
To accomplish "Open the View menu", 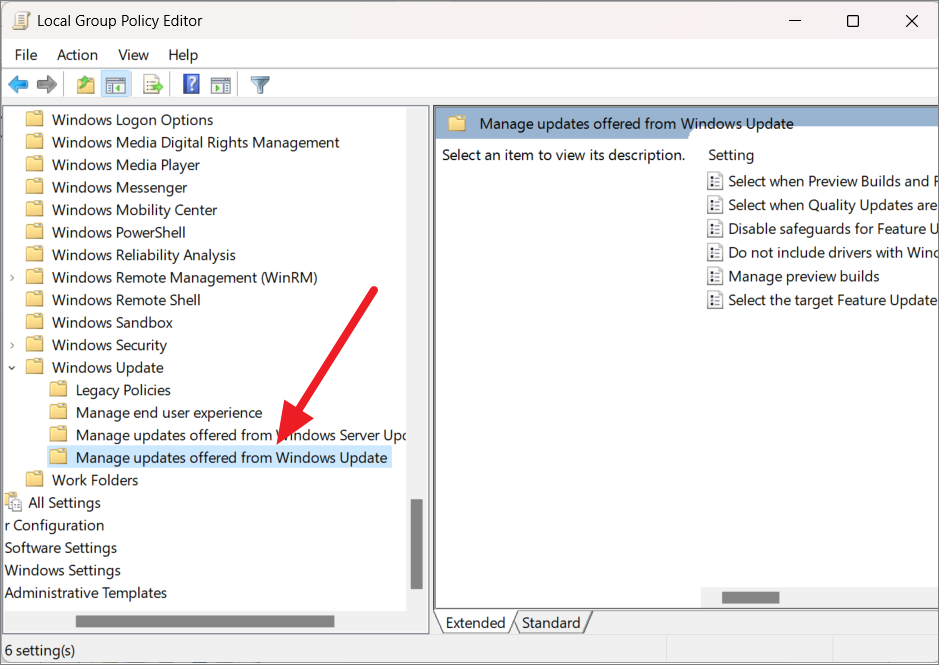I will [x=133, y=55].
